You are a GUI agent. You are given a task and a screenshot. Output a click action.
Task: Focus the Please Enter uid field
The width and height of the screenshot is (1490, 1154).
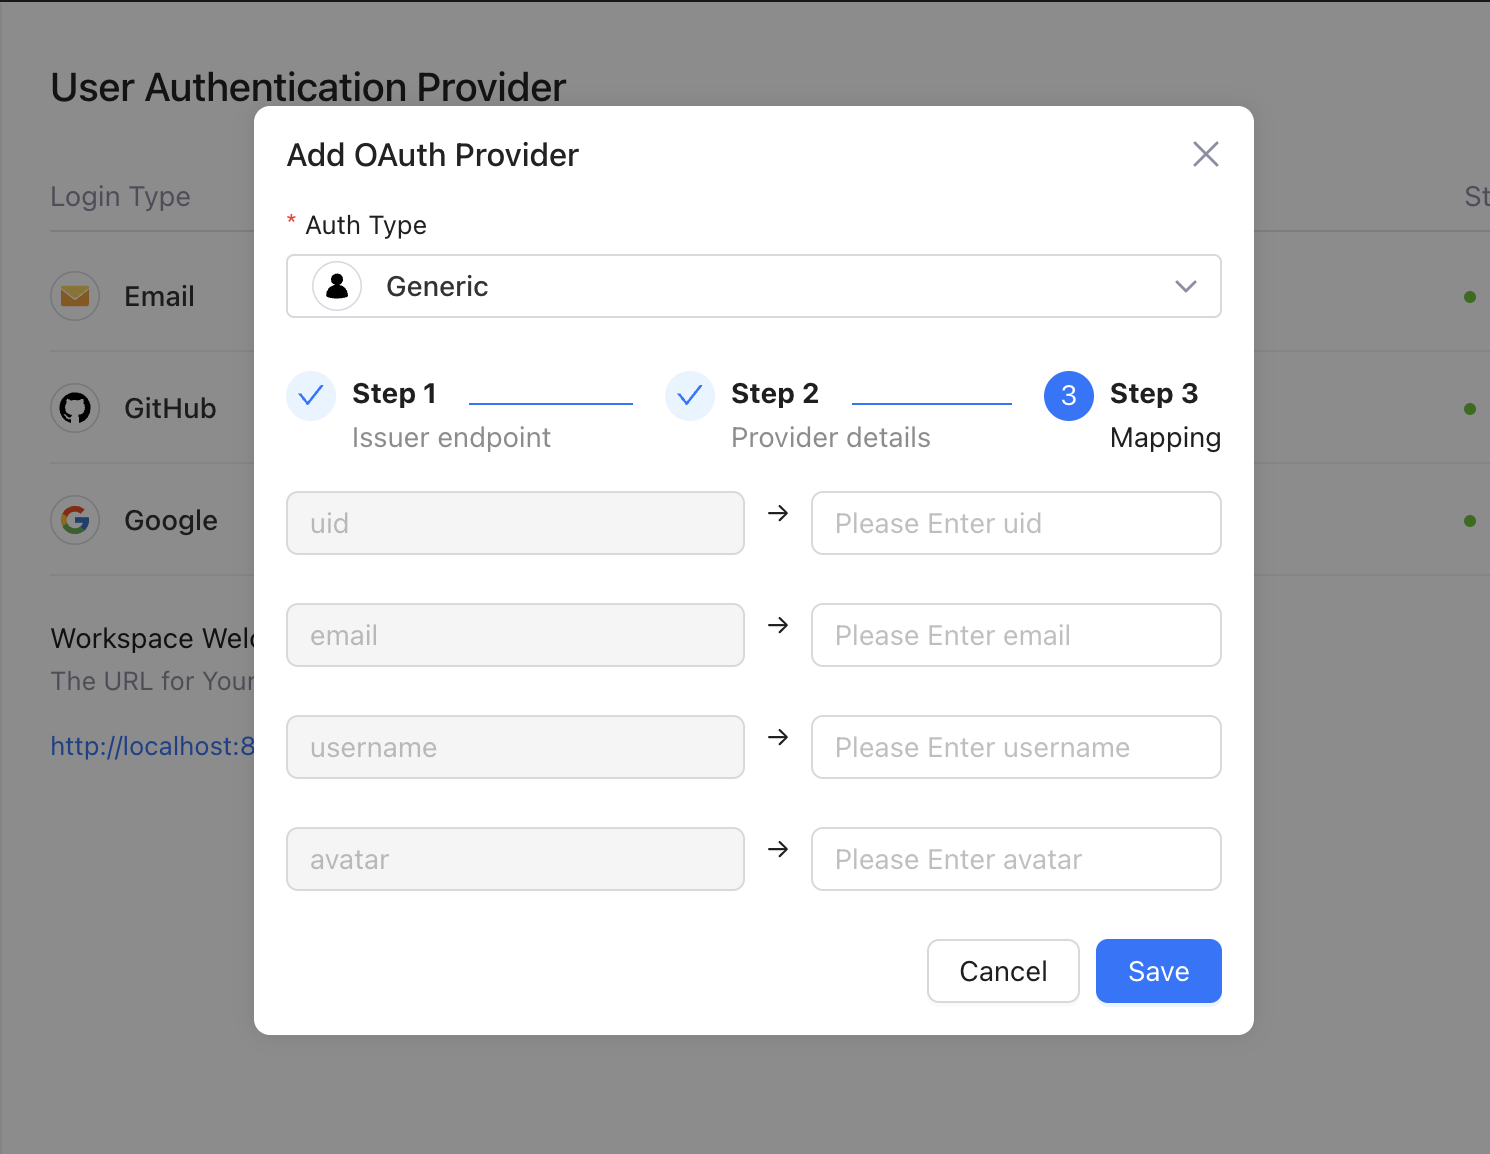(1015, 523)
